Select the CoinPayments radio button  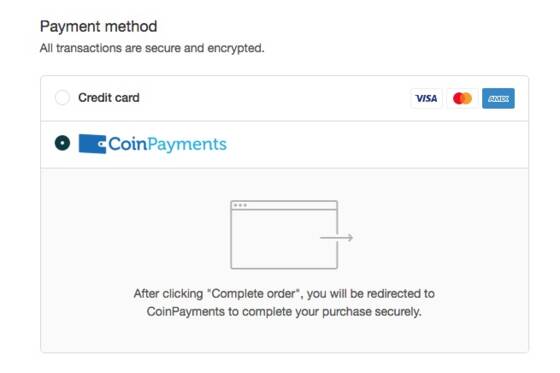tap(62, 143)
